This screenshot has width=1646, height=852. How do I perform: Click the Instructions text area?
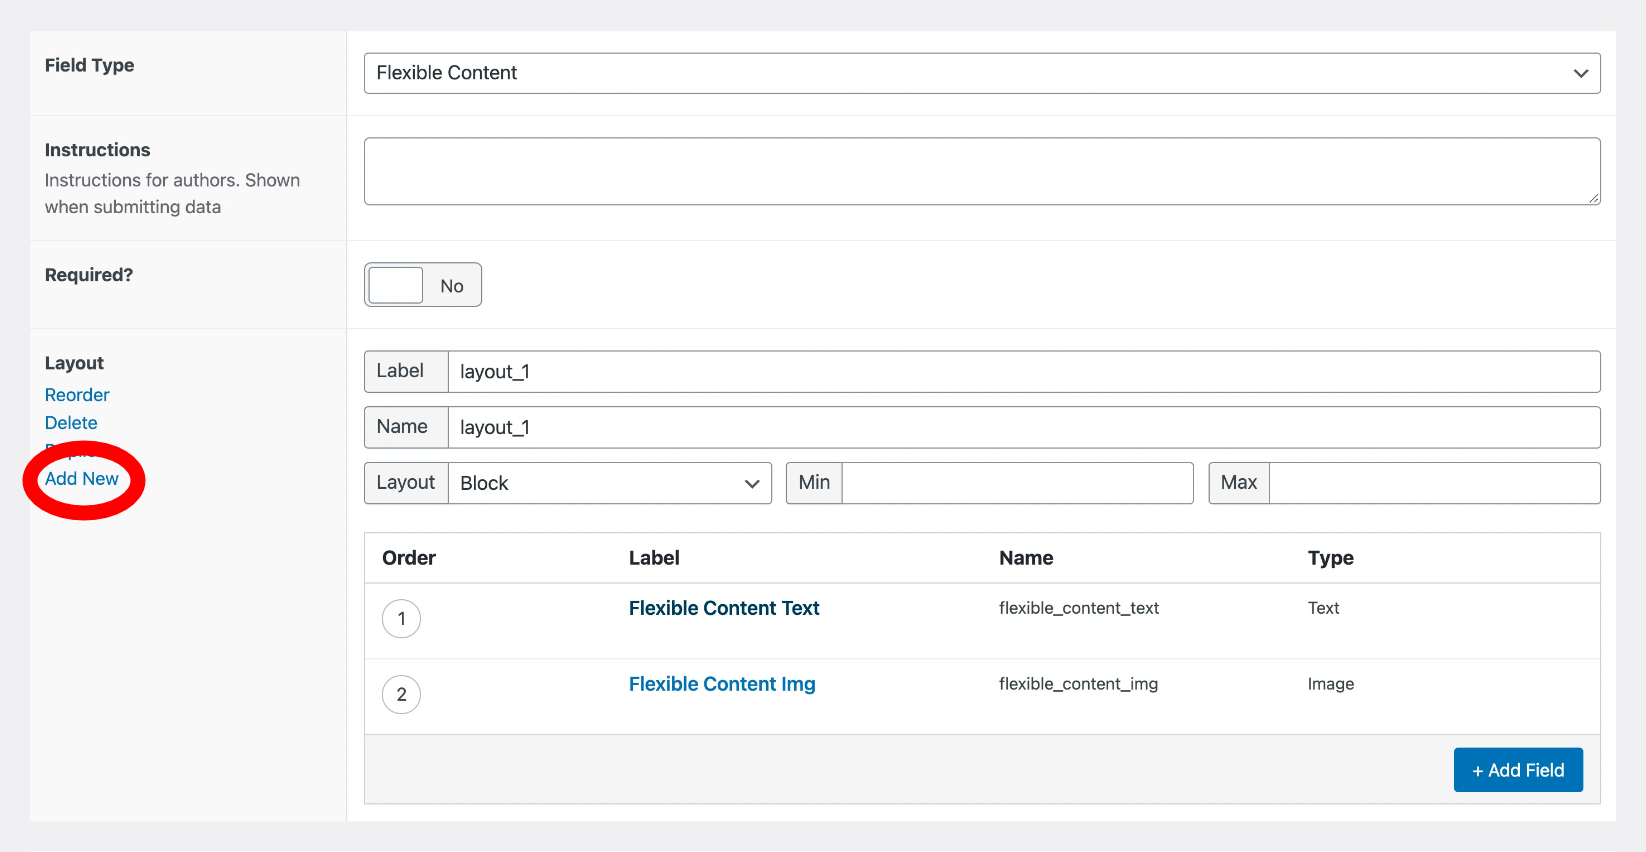pos(981,171)
